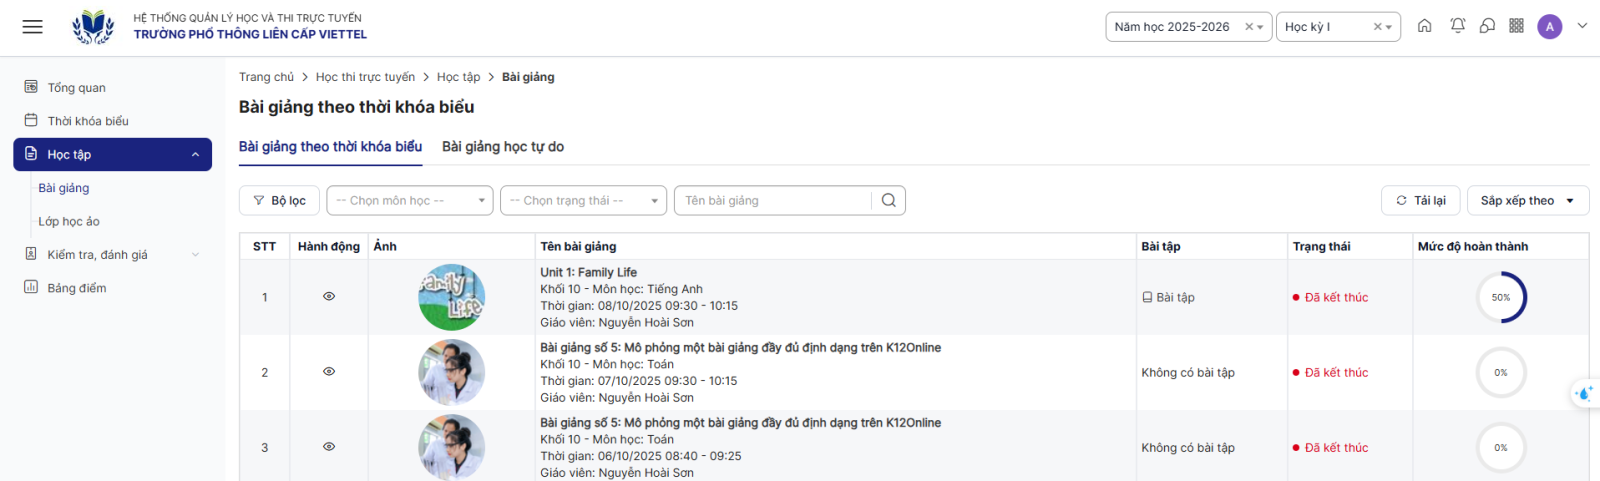This screenshot has width=1600, height=481.
Task: Click eye icon for row 2 lesson
Action: pyautogui.click(x=329, y=372)
